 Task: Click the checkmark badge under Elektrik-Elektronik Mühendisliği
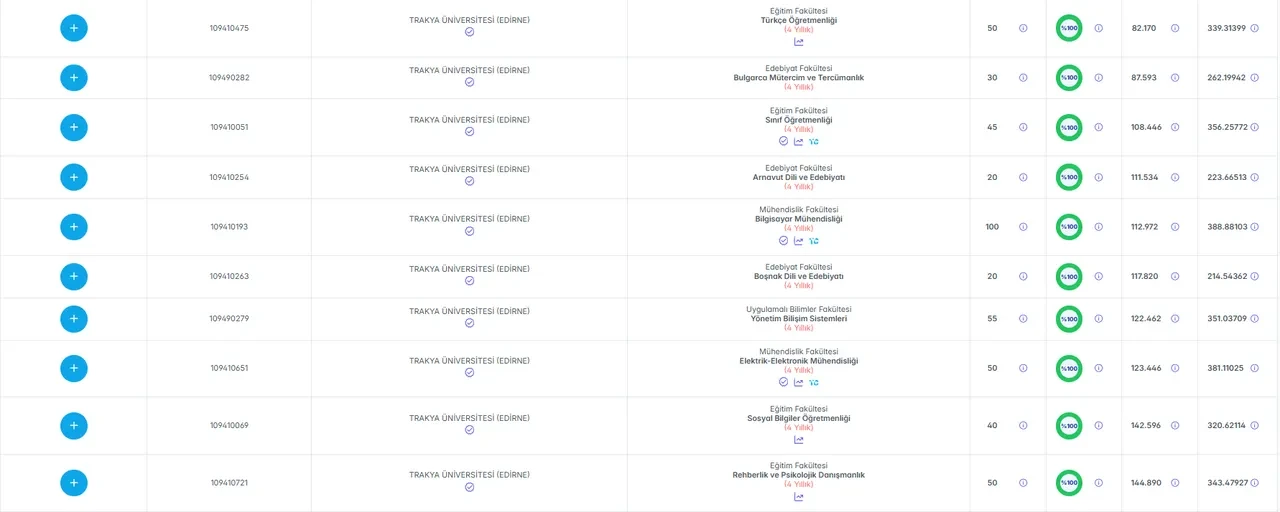(784, 382)
